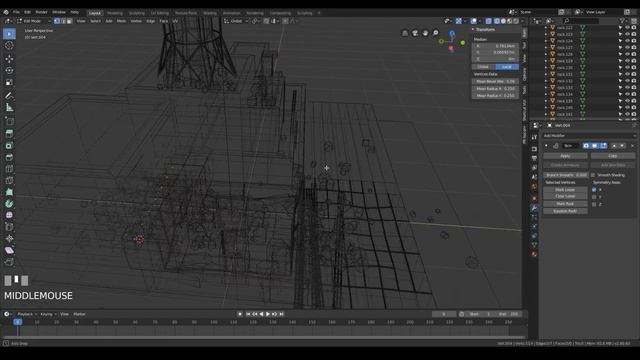Select the Poly Build tool
640x360 pixels.
click(9, 192)
